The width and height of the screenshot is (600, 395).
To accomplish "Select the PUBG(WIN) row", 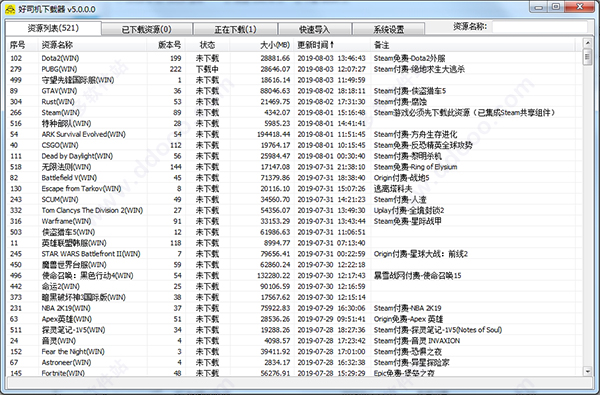I will tap(295, 69).
